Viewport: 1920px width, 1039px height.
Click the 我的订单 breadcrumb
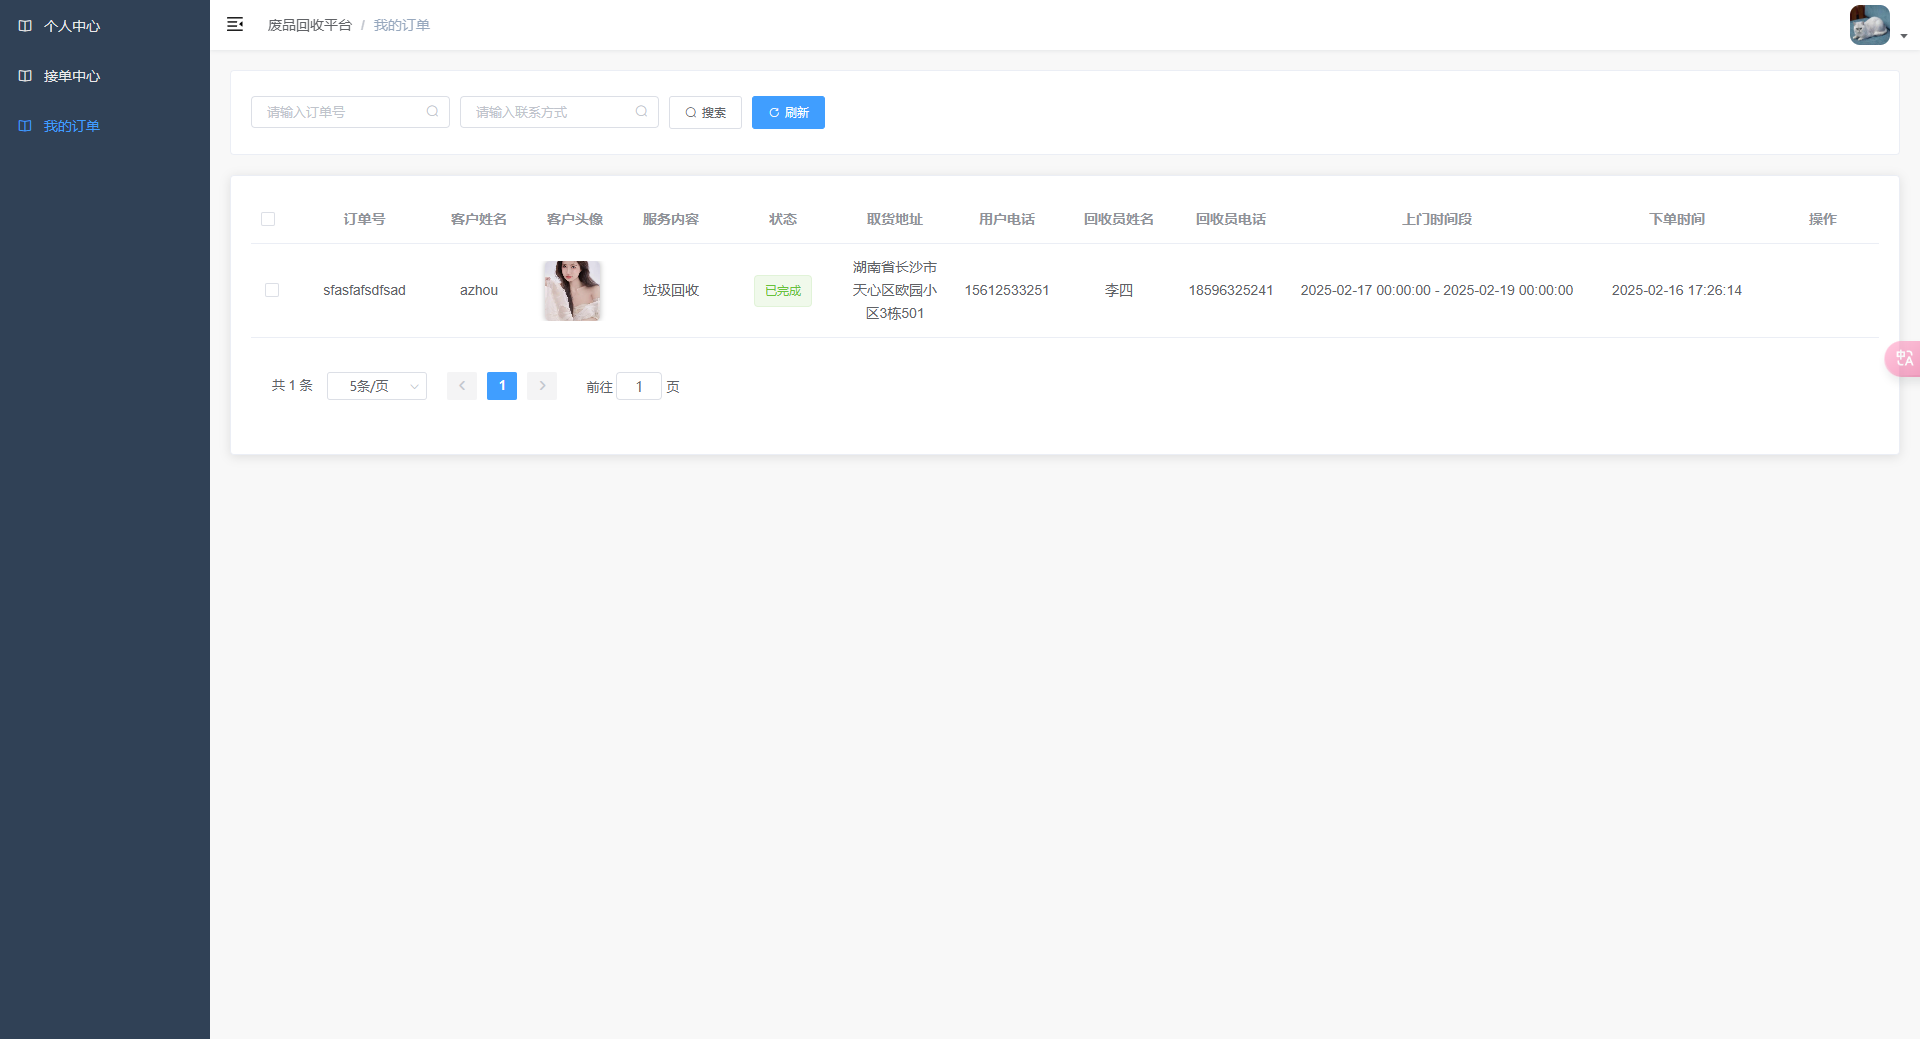point(402,25)
